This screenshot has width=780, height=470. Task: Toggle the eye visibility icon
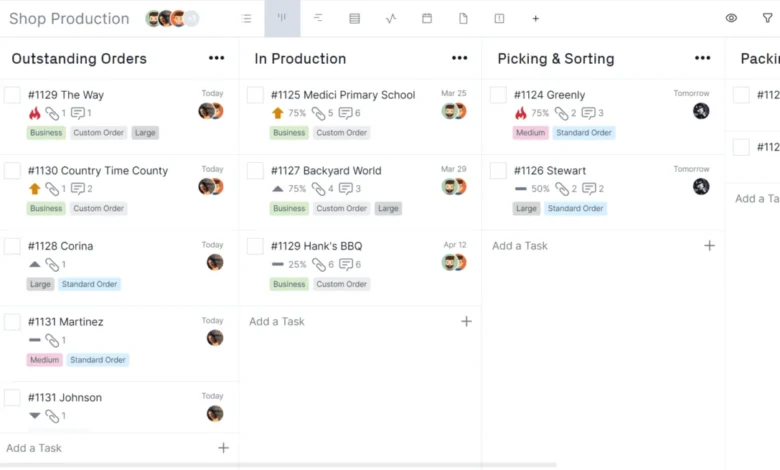731,18
